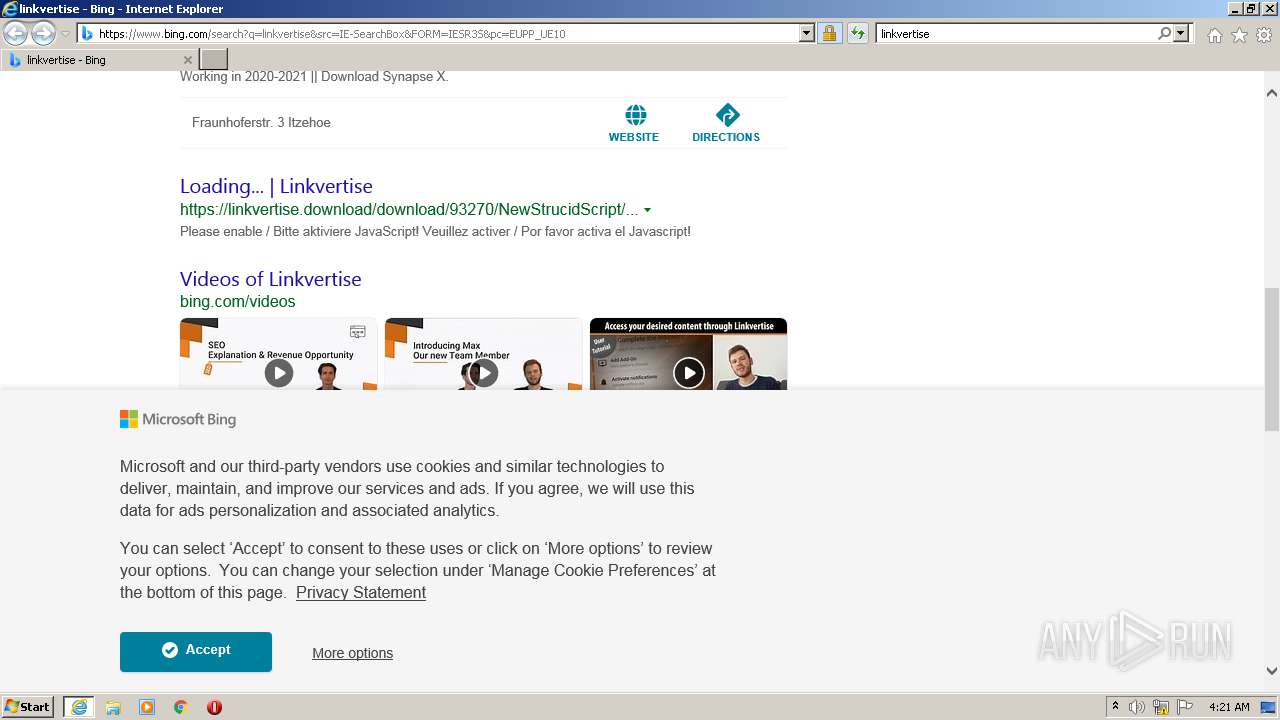Screen dimensions: 1280x720
Task: Go forward with the IE forward arrow
Action: pos(43,33)
